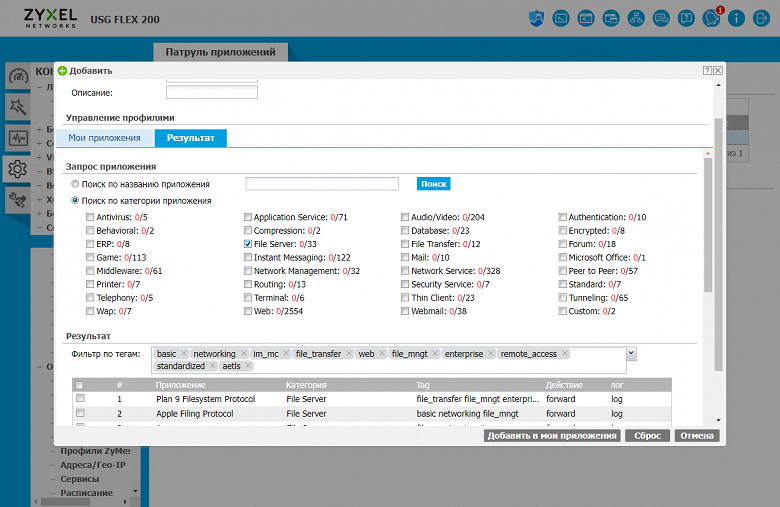Click the Tag column header

[x=423, y=385]
